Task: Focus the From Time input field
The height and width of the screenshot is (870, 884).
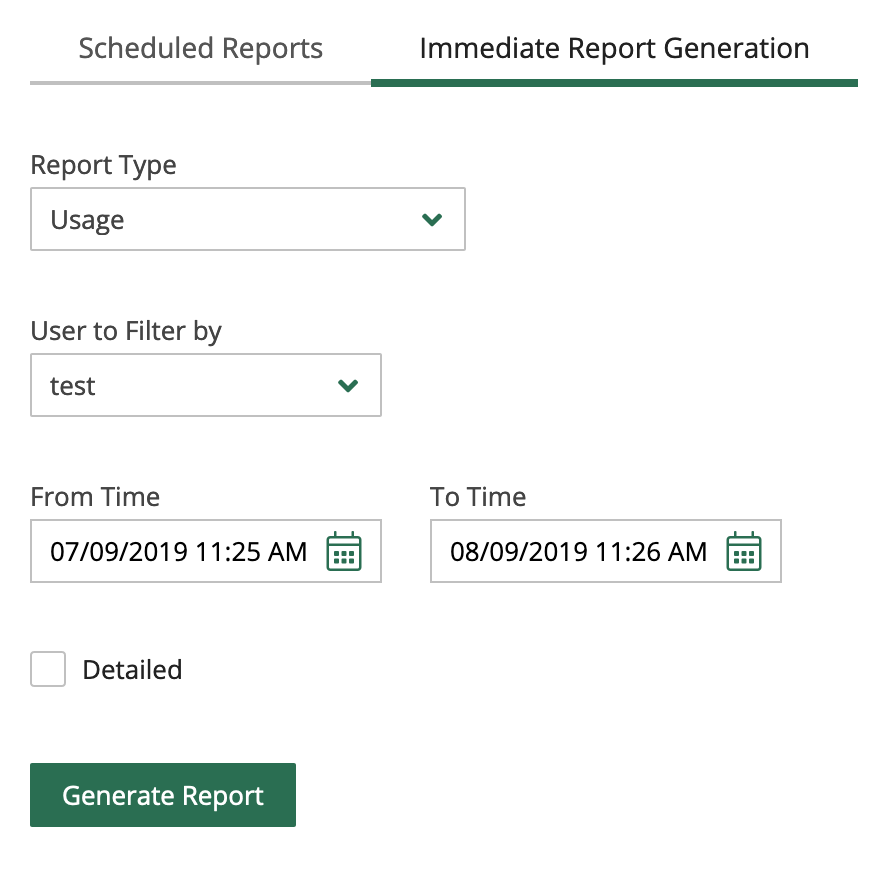Action: pos(180,551)
